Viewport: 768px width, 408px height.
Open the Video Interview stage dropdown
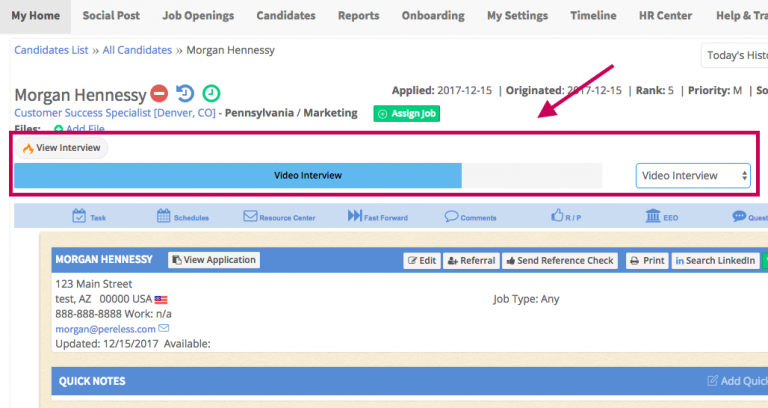point(693,175)
